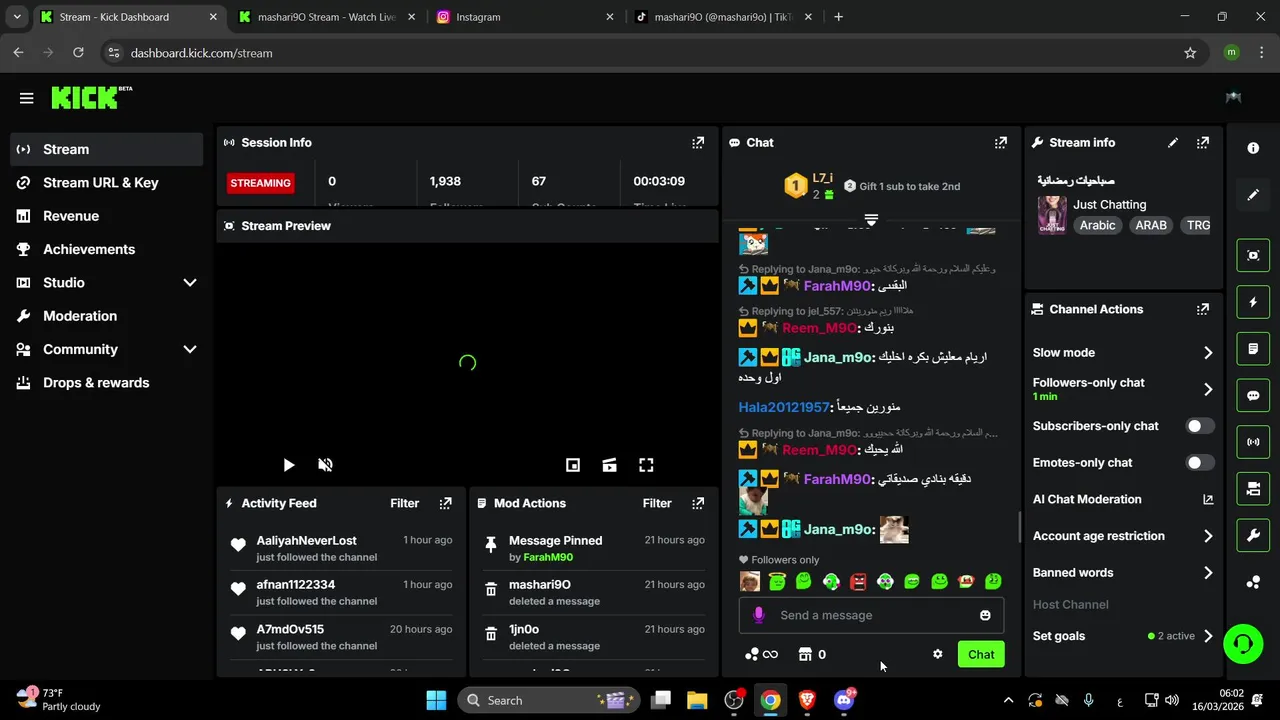Open the hamburger navigation menu
This screenshot has width=1280, height=720.
click(x=27, y=98)
